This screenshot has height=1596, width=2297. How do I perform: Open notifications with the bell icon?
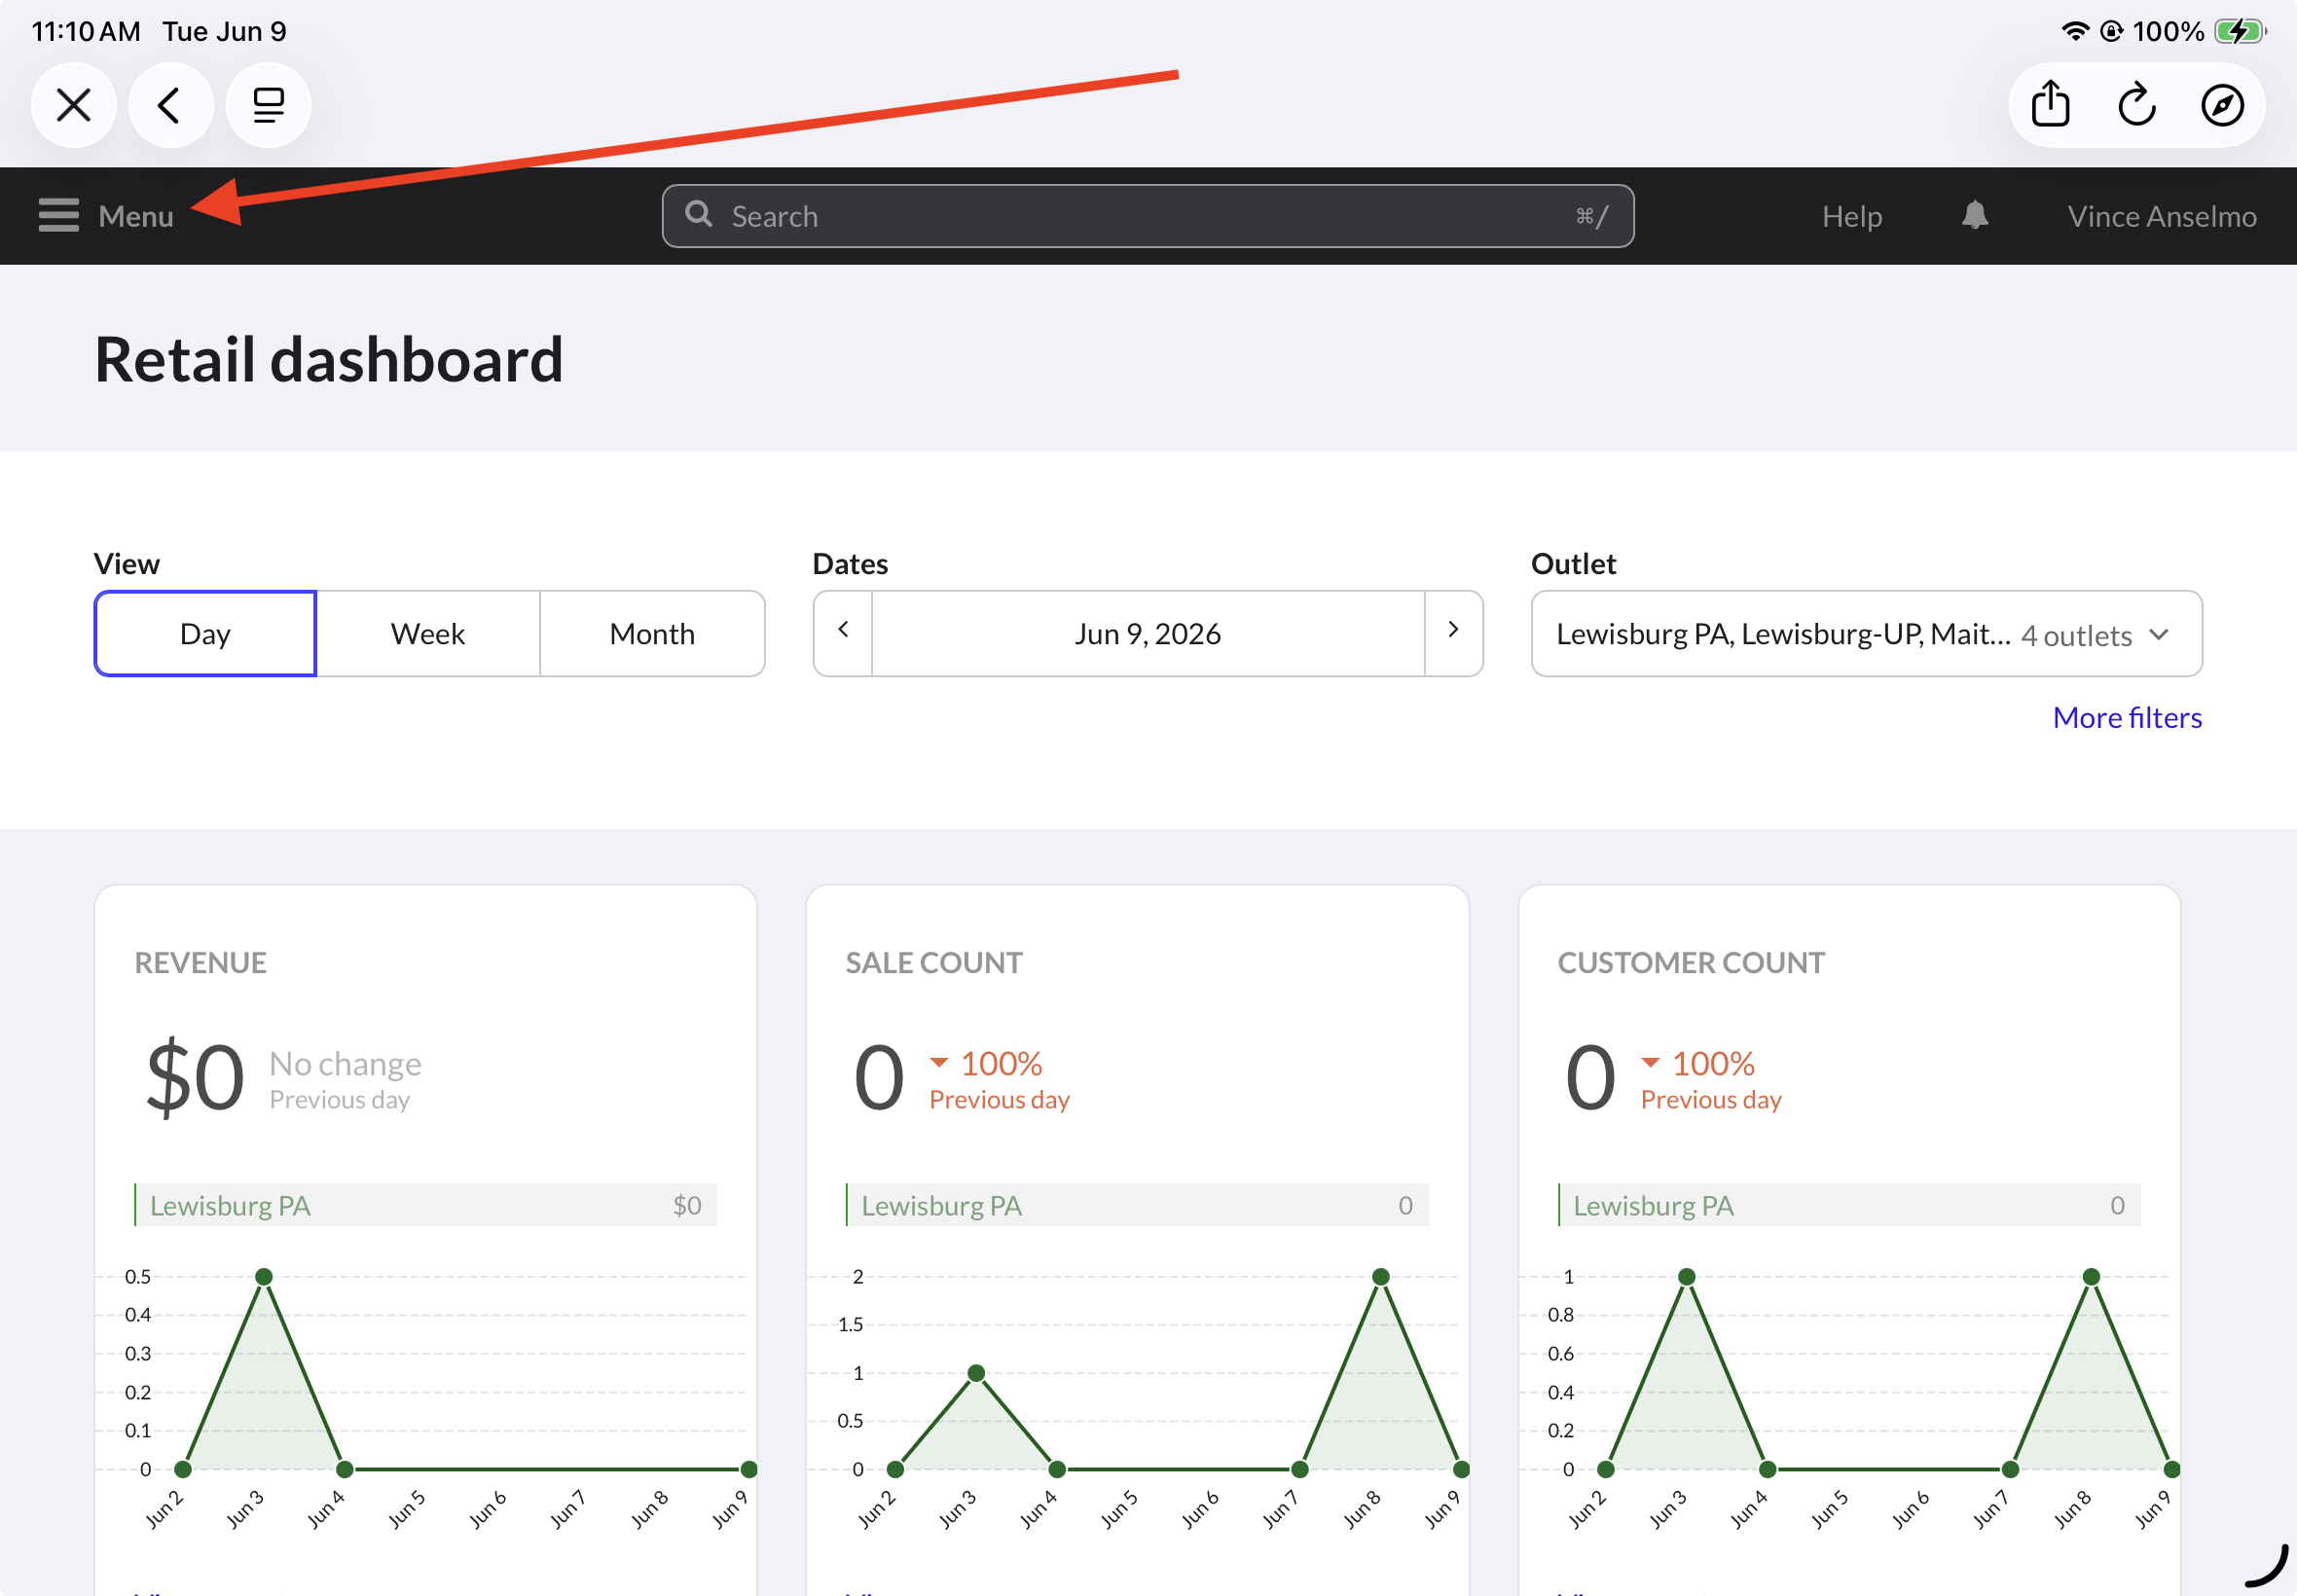[x=1974, y=215]
